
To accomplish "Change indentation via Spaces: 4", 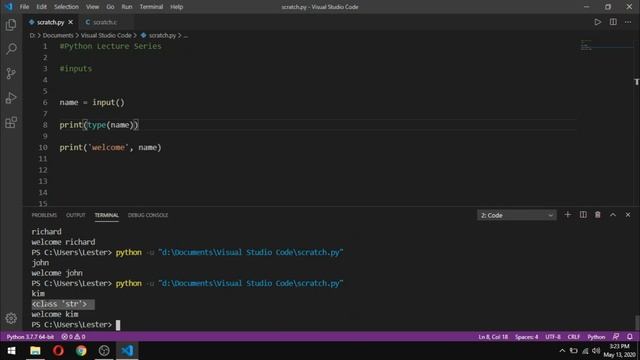I will 527,337.
